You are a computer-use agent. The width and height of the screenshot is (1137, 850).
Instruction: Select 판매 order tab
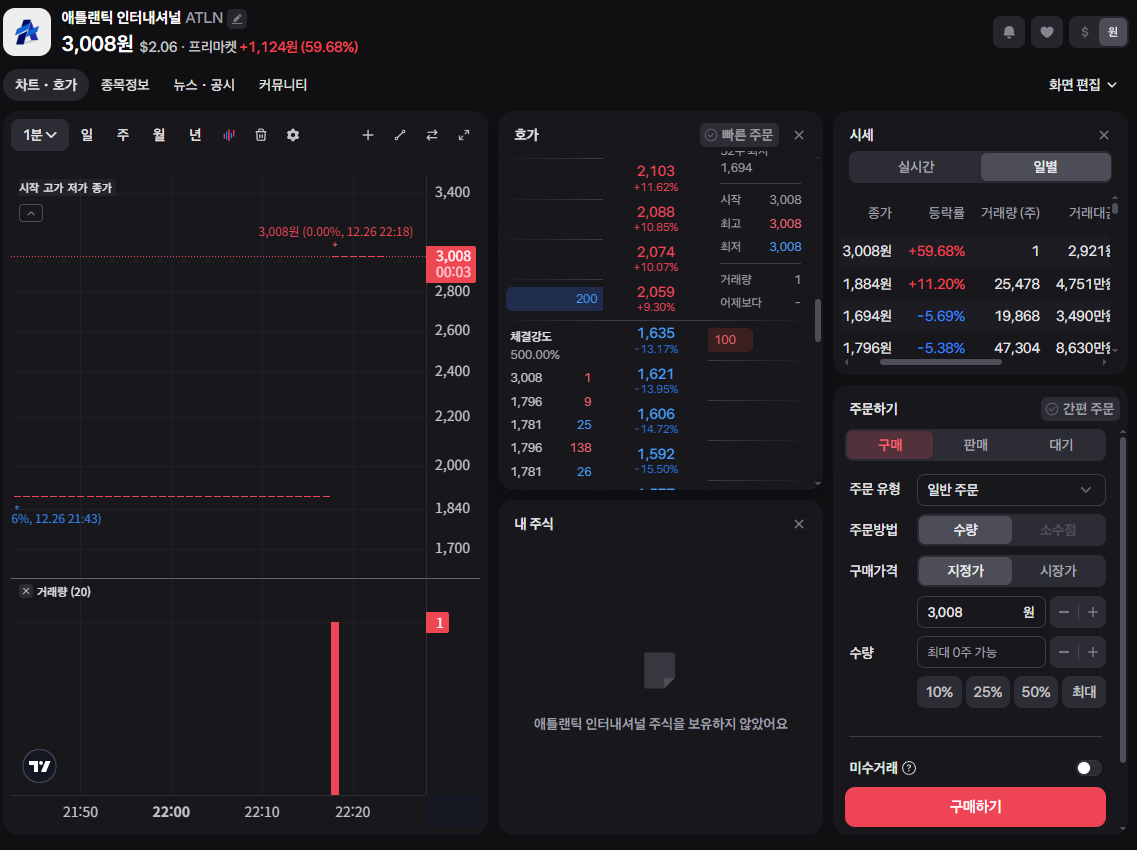click(975, 445)
